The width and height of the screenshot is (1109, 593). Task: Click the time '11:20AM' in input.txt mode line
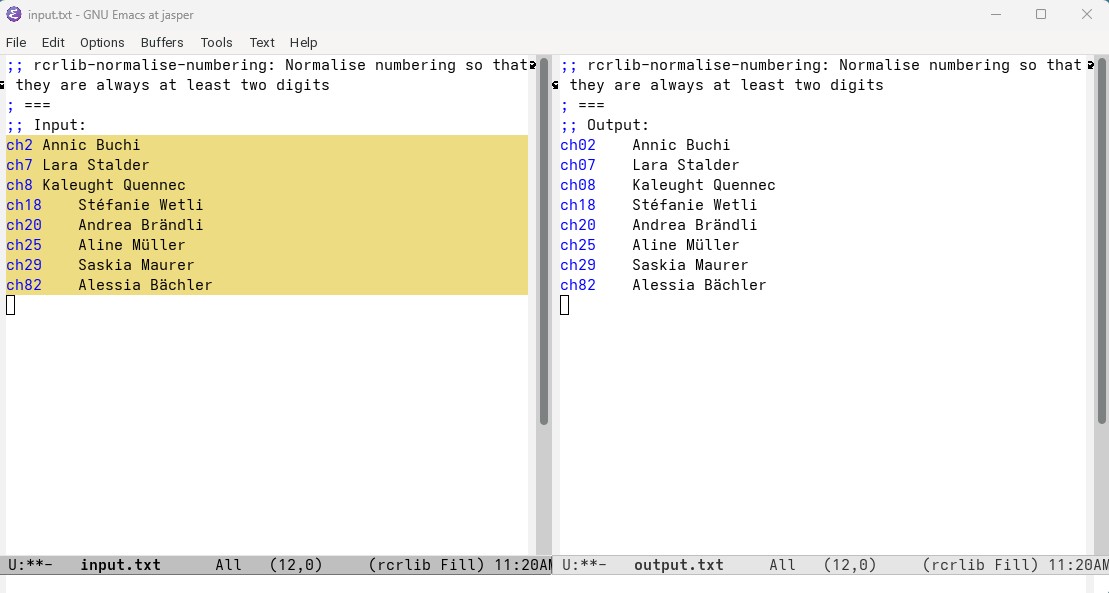523,565
